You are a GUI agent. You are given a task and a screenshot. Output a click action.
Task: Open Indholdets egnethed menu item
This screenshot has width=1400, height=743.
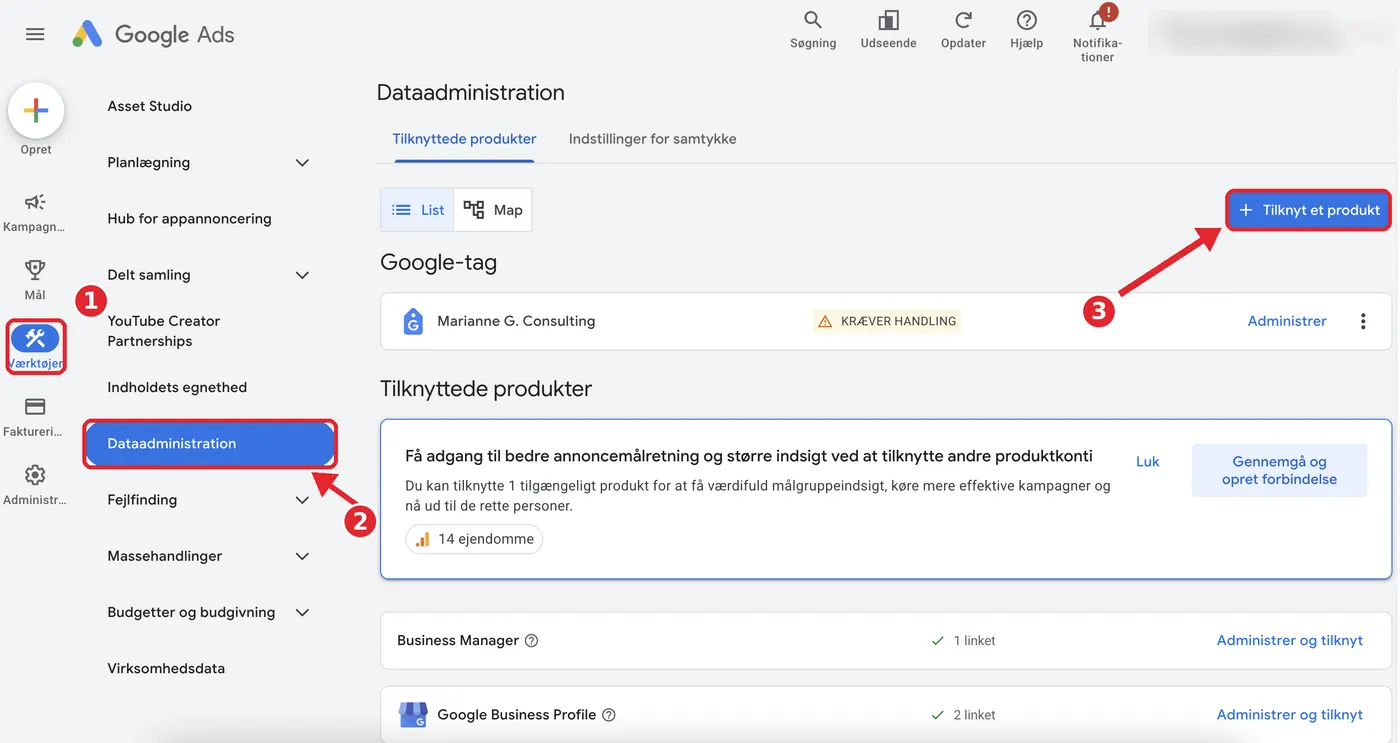pyautogui.click(x=177, y=387)
